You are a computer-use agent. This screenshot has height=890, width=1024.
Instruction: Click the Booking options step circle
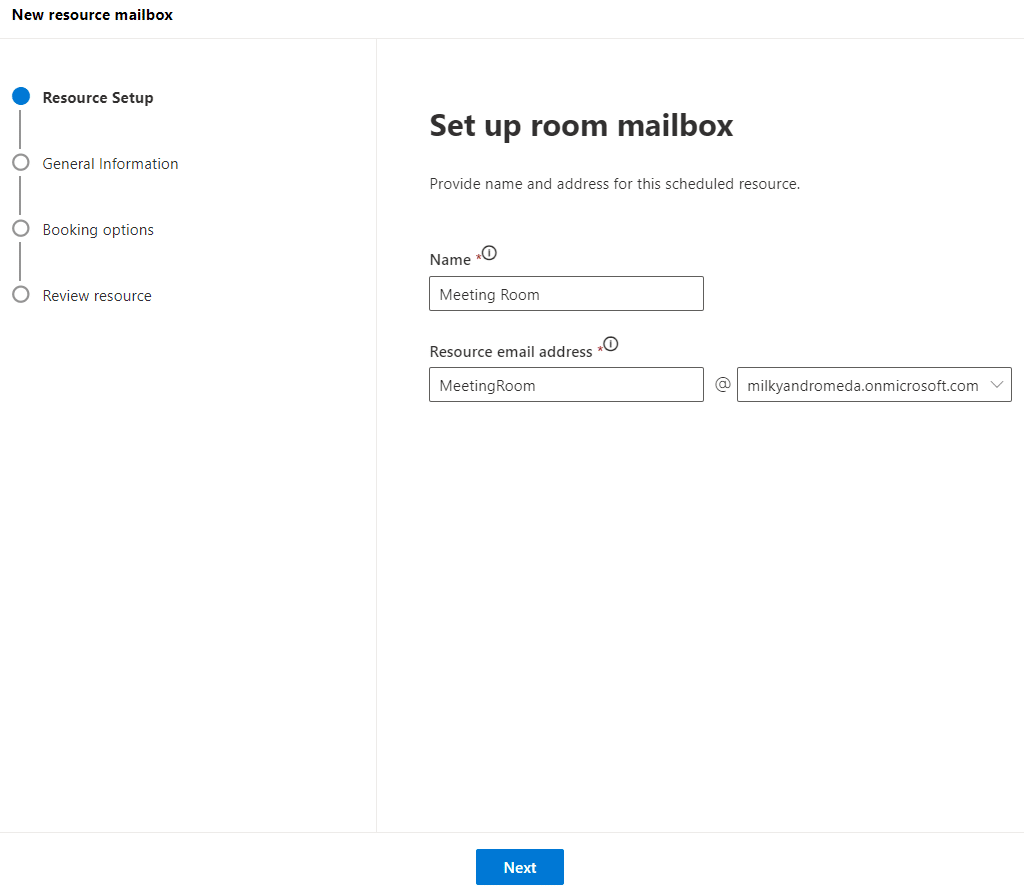point(21,228)
